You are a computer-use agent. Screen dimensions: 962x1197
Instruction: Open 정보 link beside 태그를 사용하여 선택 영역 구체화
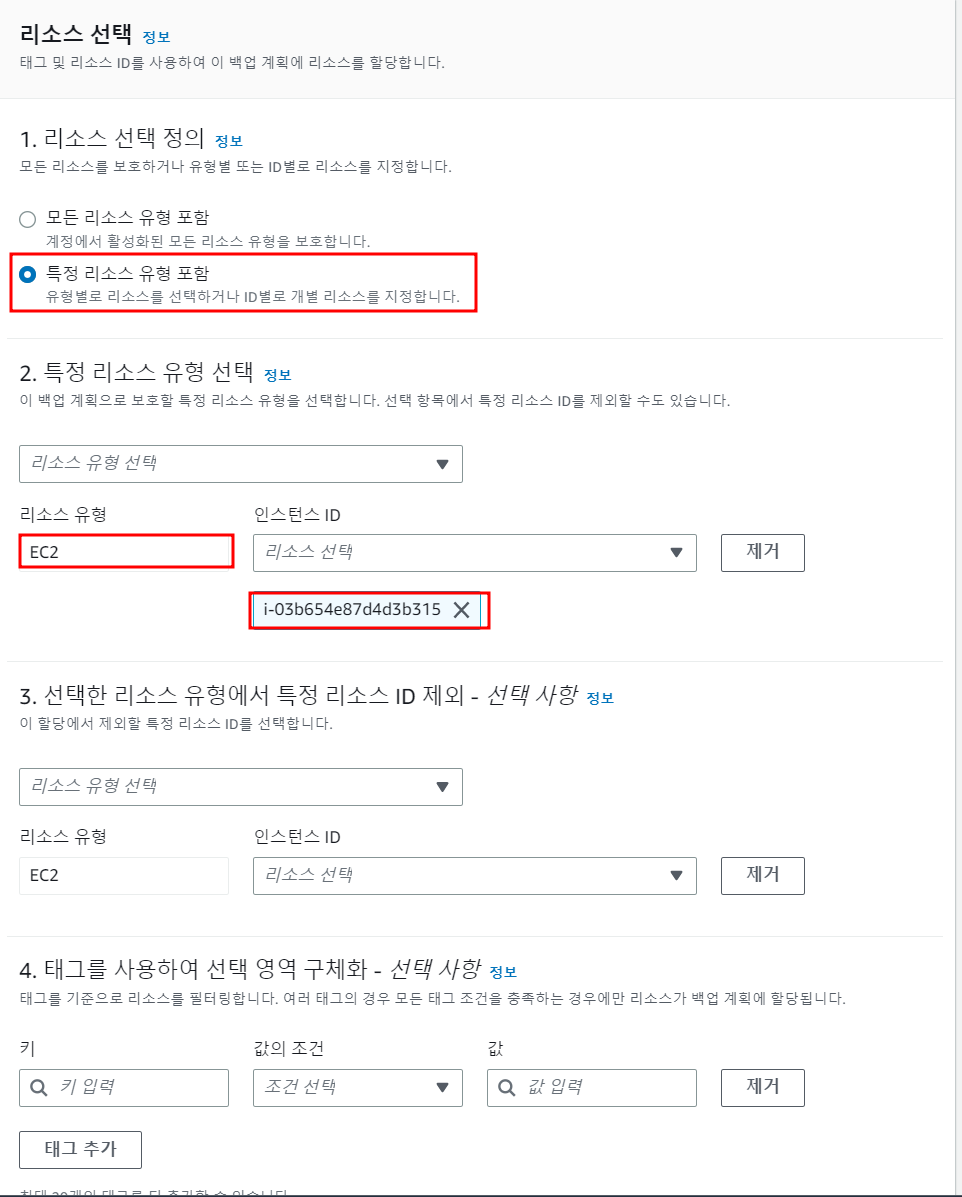tap(503, 972)
